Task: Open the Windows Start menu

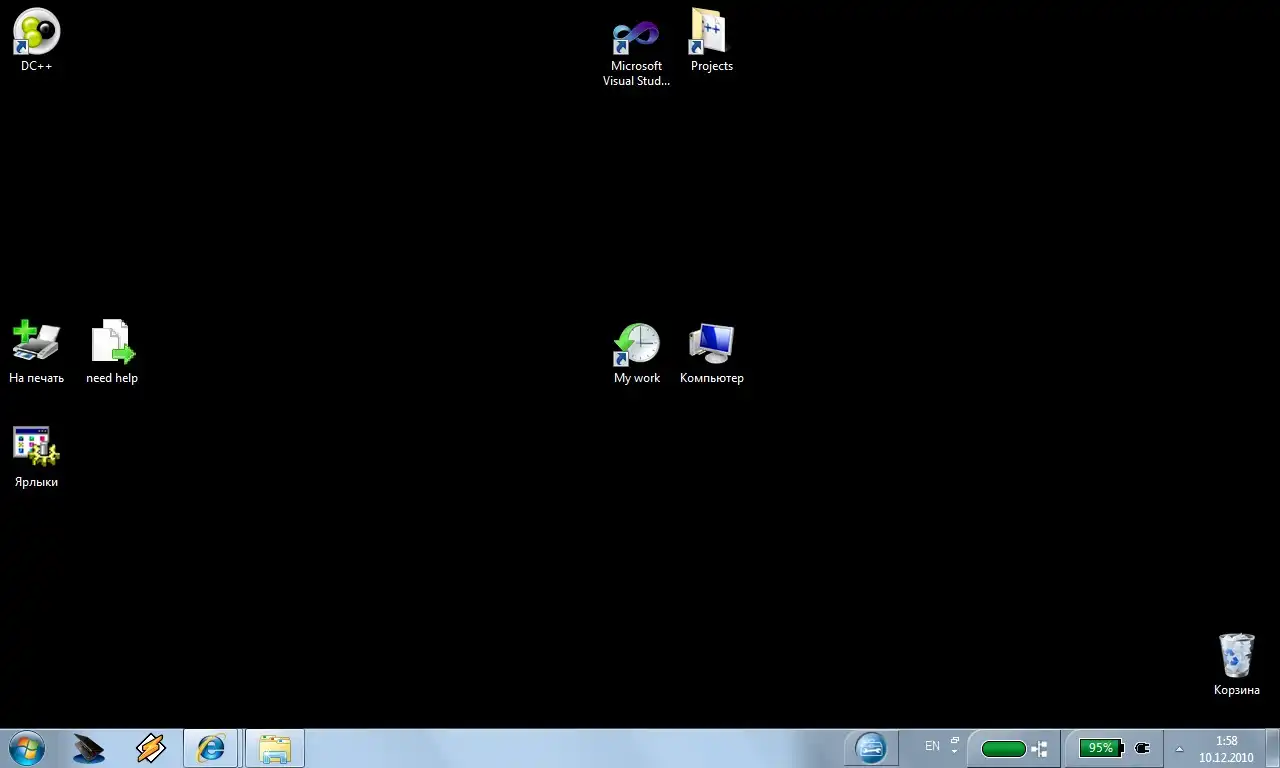Action: 26,748
